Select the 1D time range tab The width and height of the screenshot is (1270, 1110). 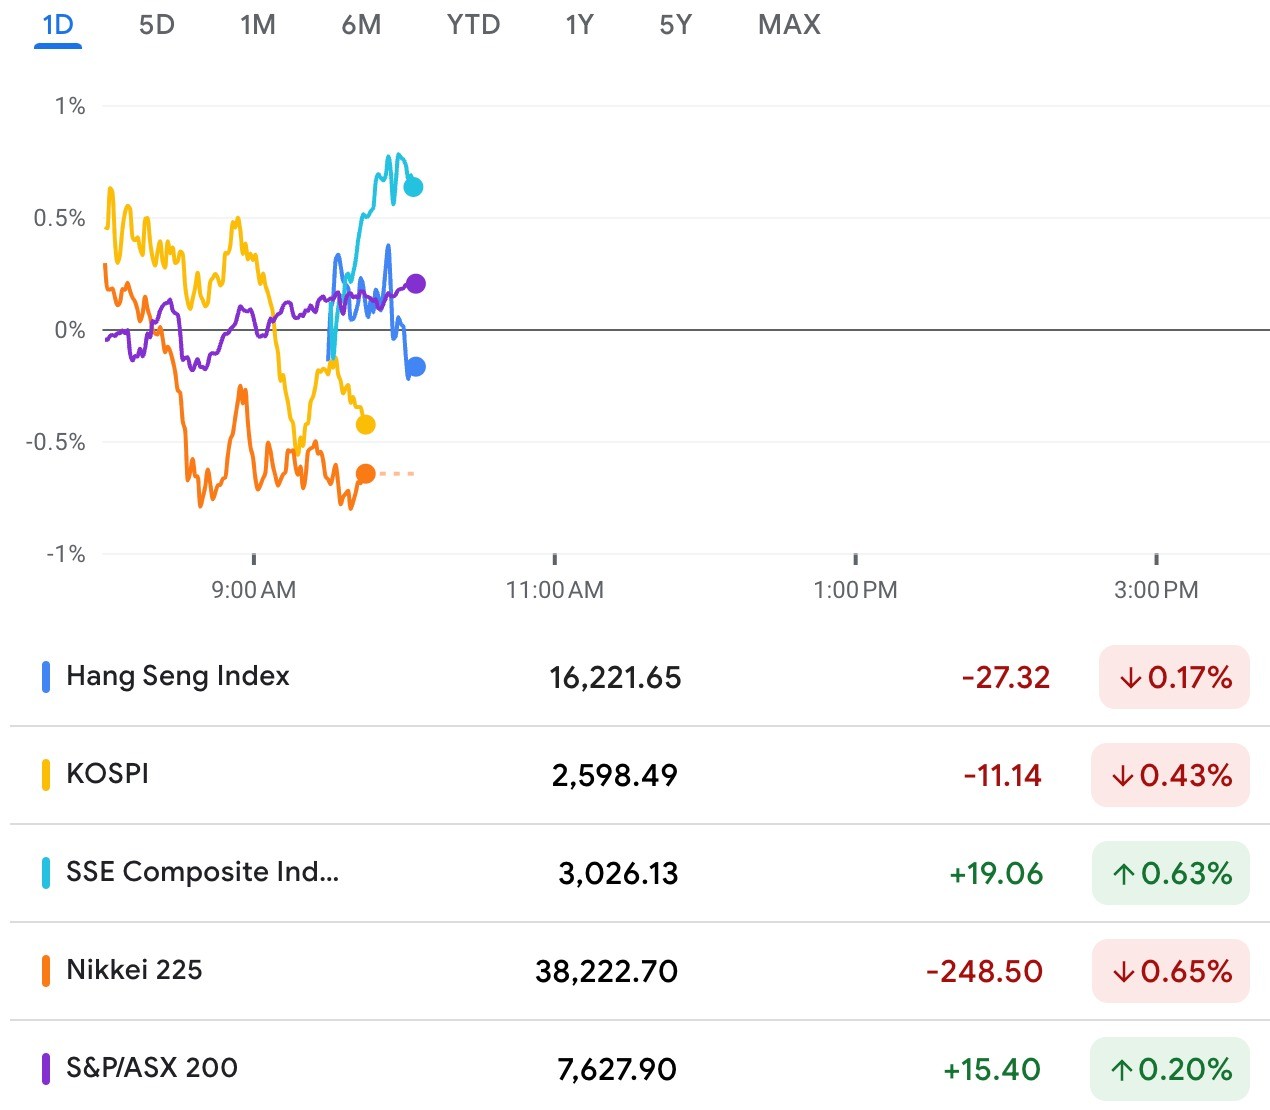tap(58, 25)
